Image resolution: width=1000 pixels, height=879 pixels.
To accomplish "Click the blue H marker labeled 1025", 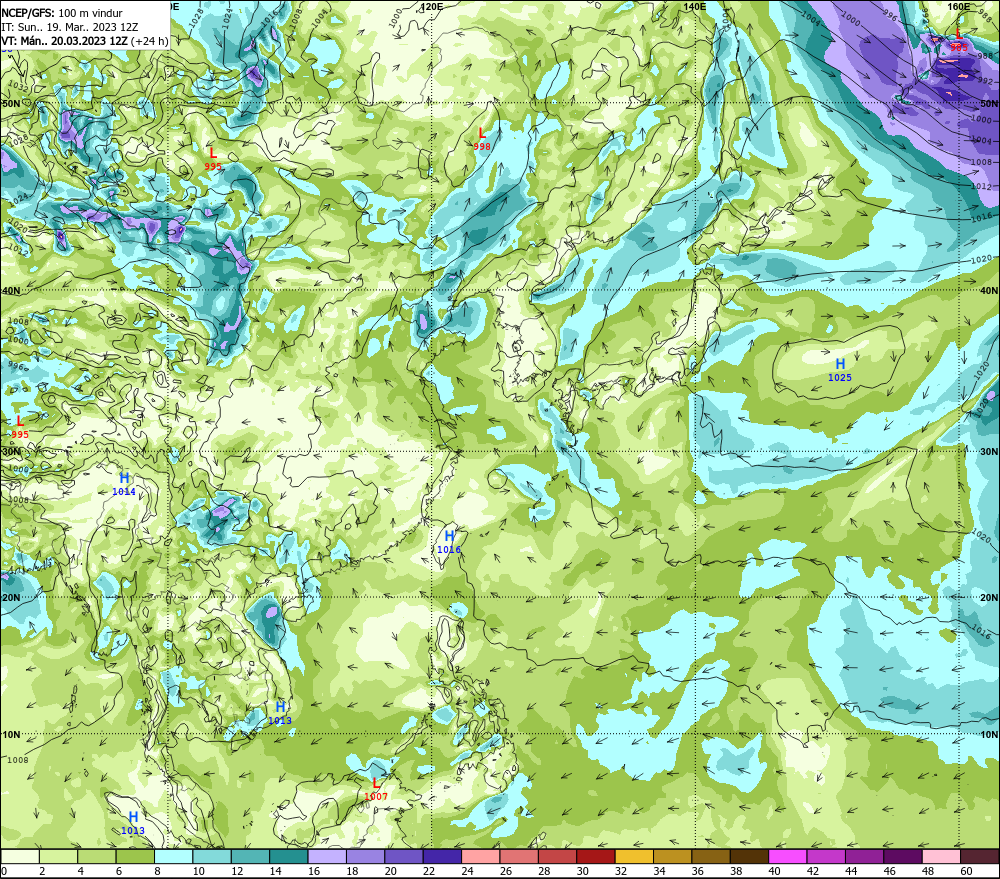I will point(841,364).
